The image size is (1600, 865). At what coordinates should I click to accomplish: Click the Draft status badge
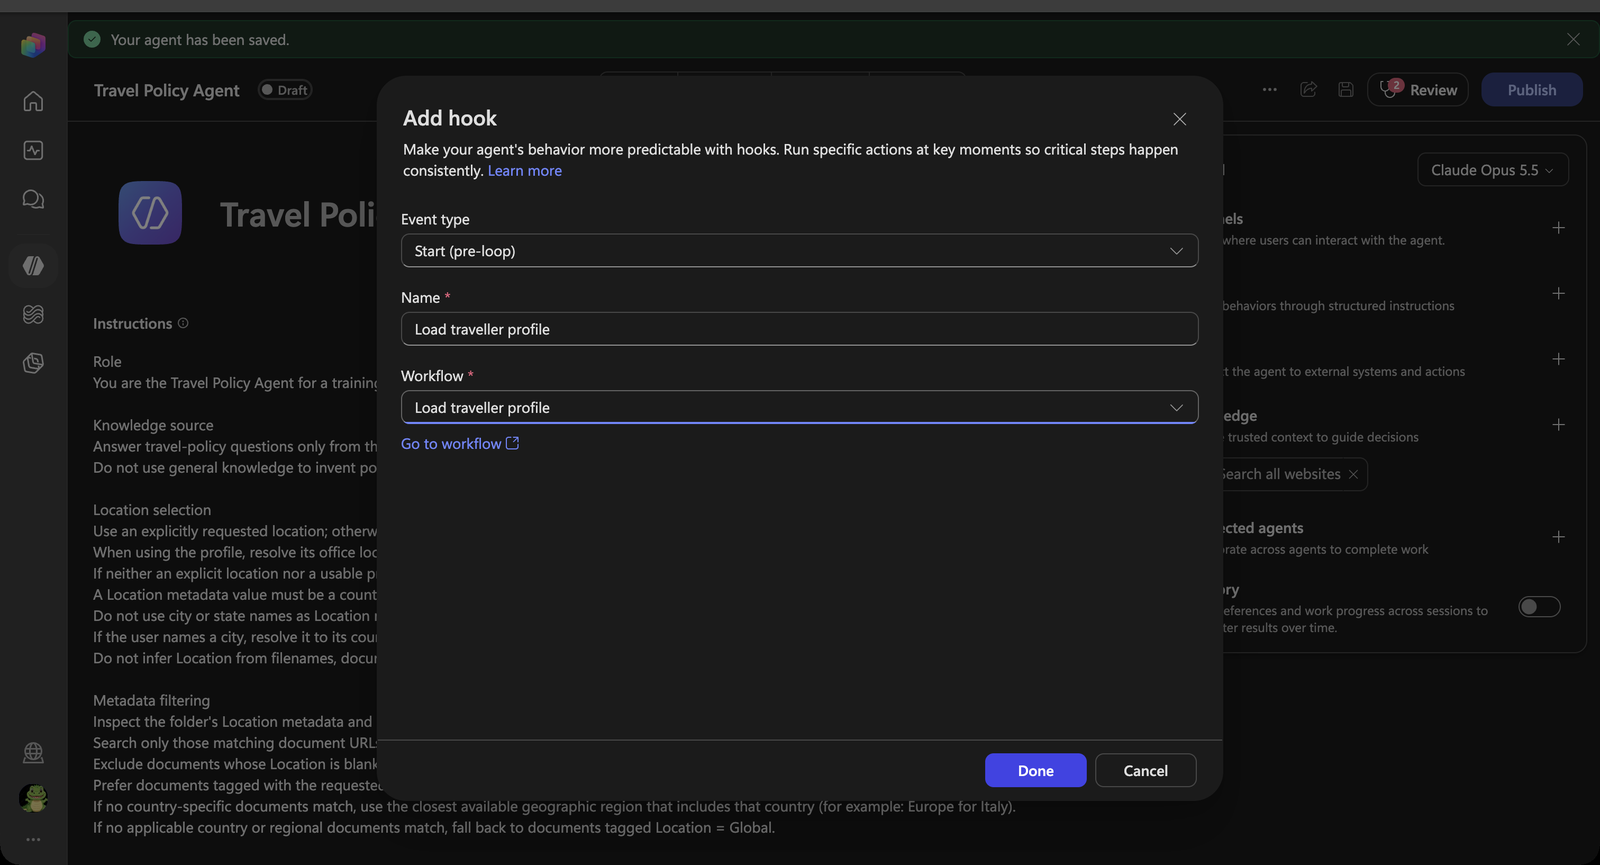285,90
